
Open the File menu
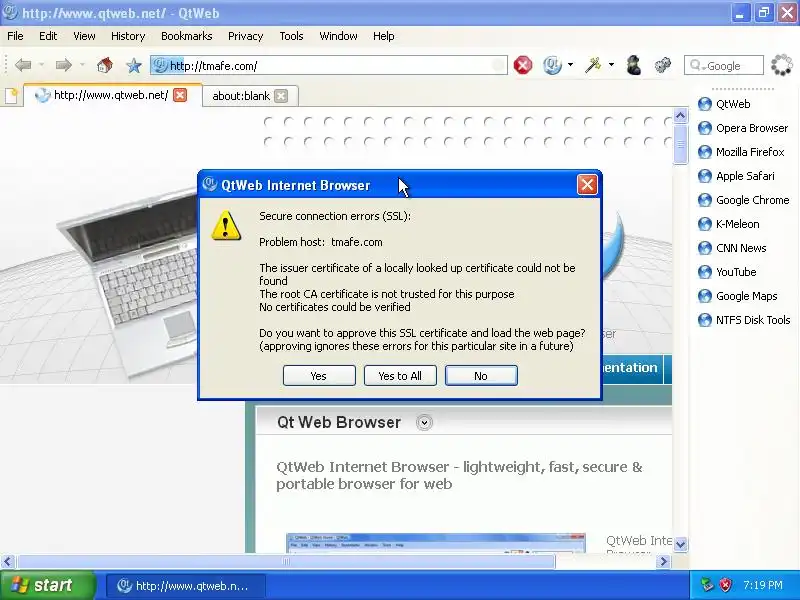pyautogui.click(x=15, y=36)
